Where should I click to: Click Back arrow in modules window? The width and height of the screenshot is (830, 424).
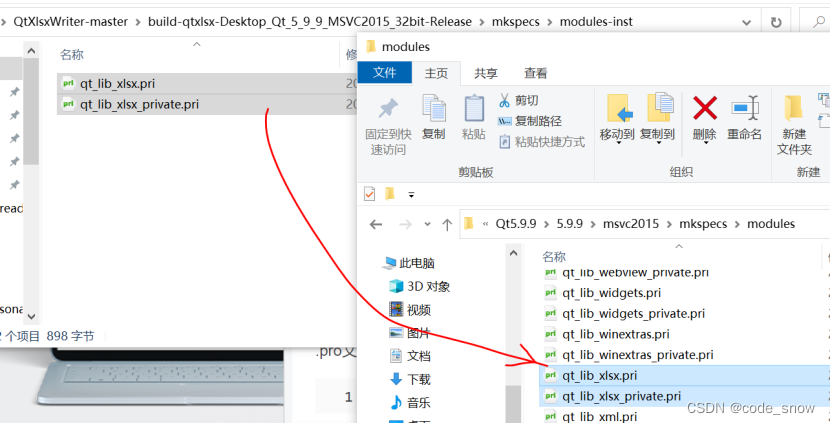click(376, 224)
